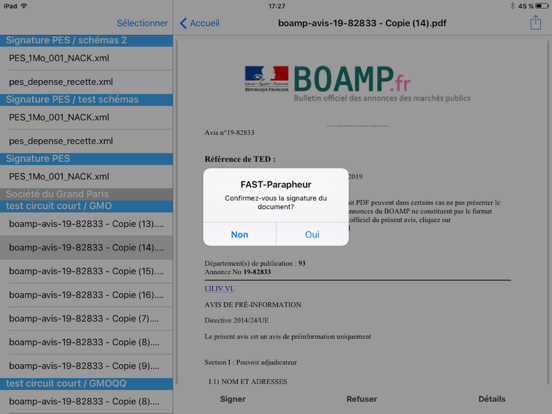Open boamp-avis-19-82833 - Copie (9) file
The height and width of the screenshot is (414, 552).
(86, 366)
